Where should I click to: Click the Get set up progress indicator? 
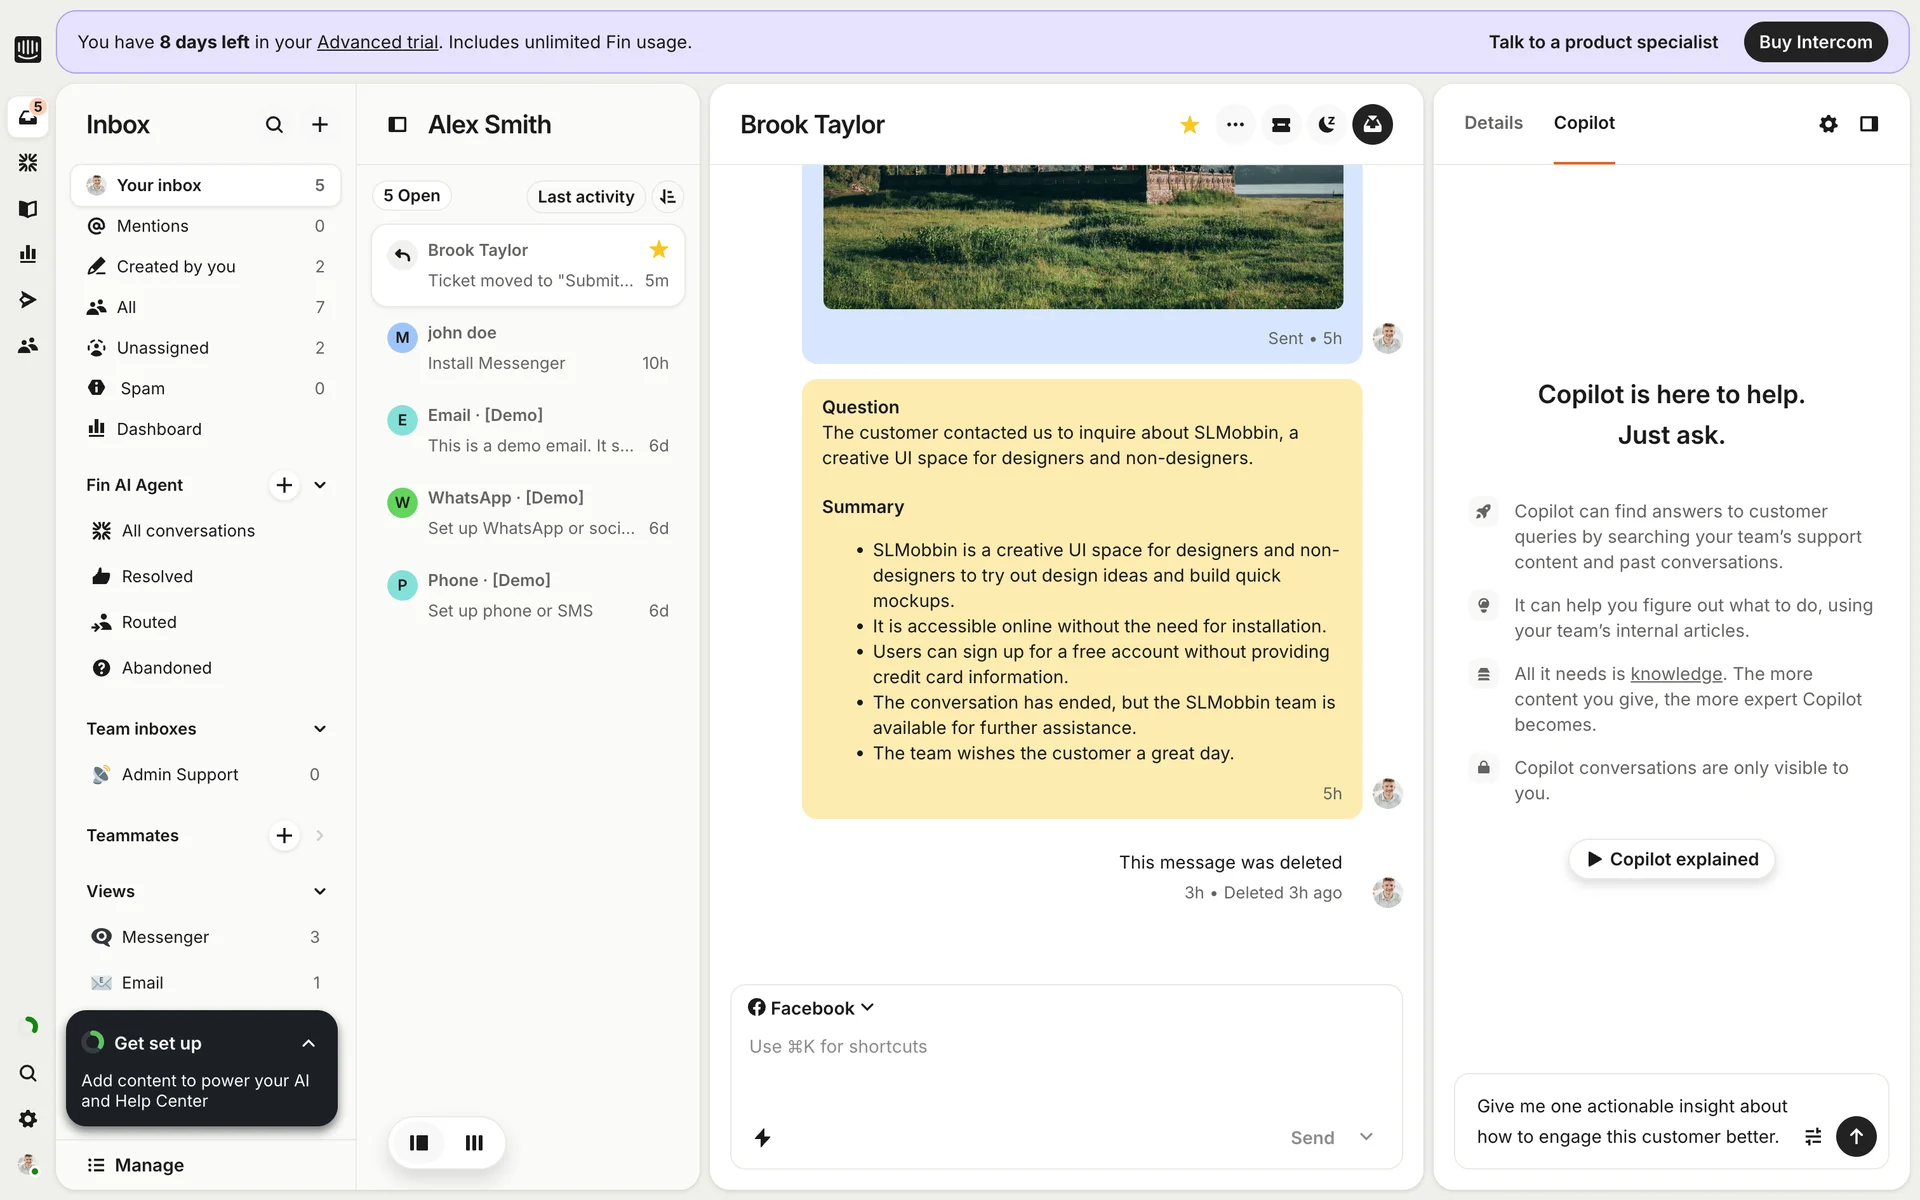94,1043
